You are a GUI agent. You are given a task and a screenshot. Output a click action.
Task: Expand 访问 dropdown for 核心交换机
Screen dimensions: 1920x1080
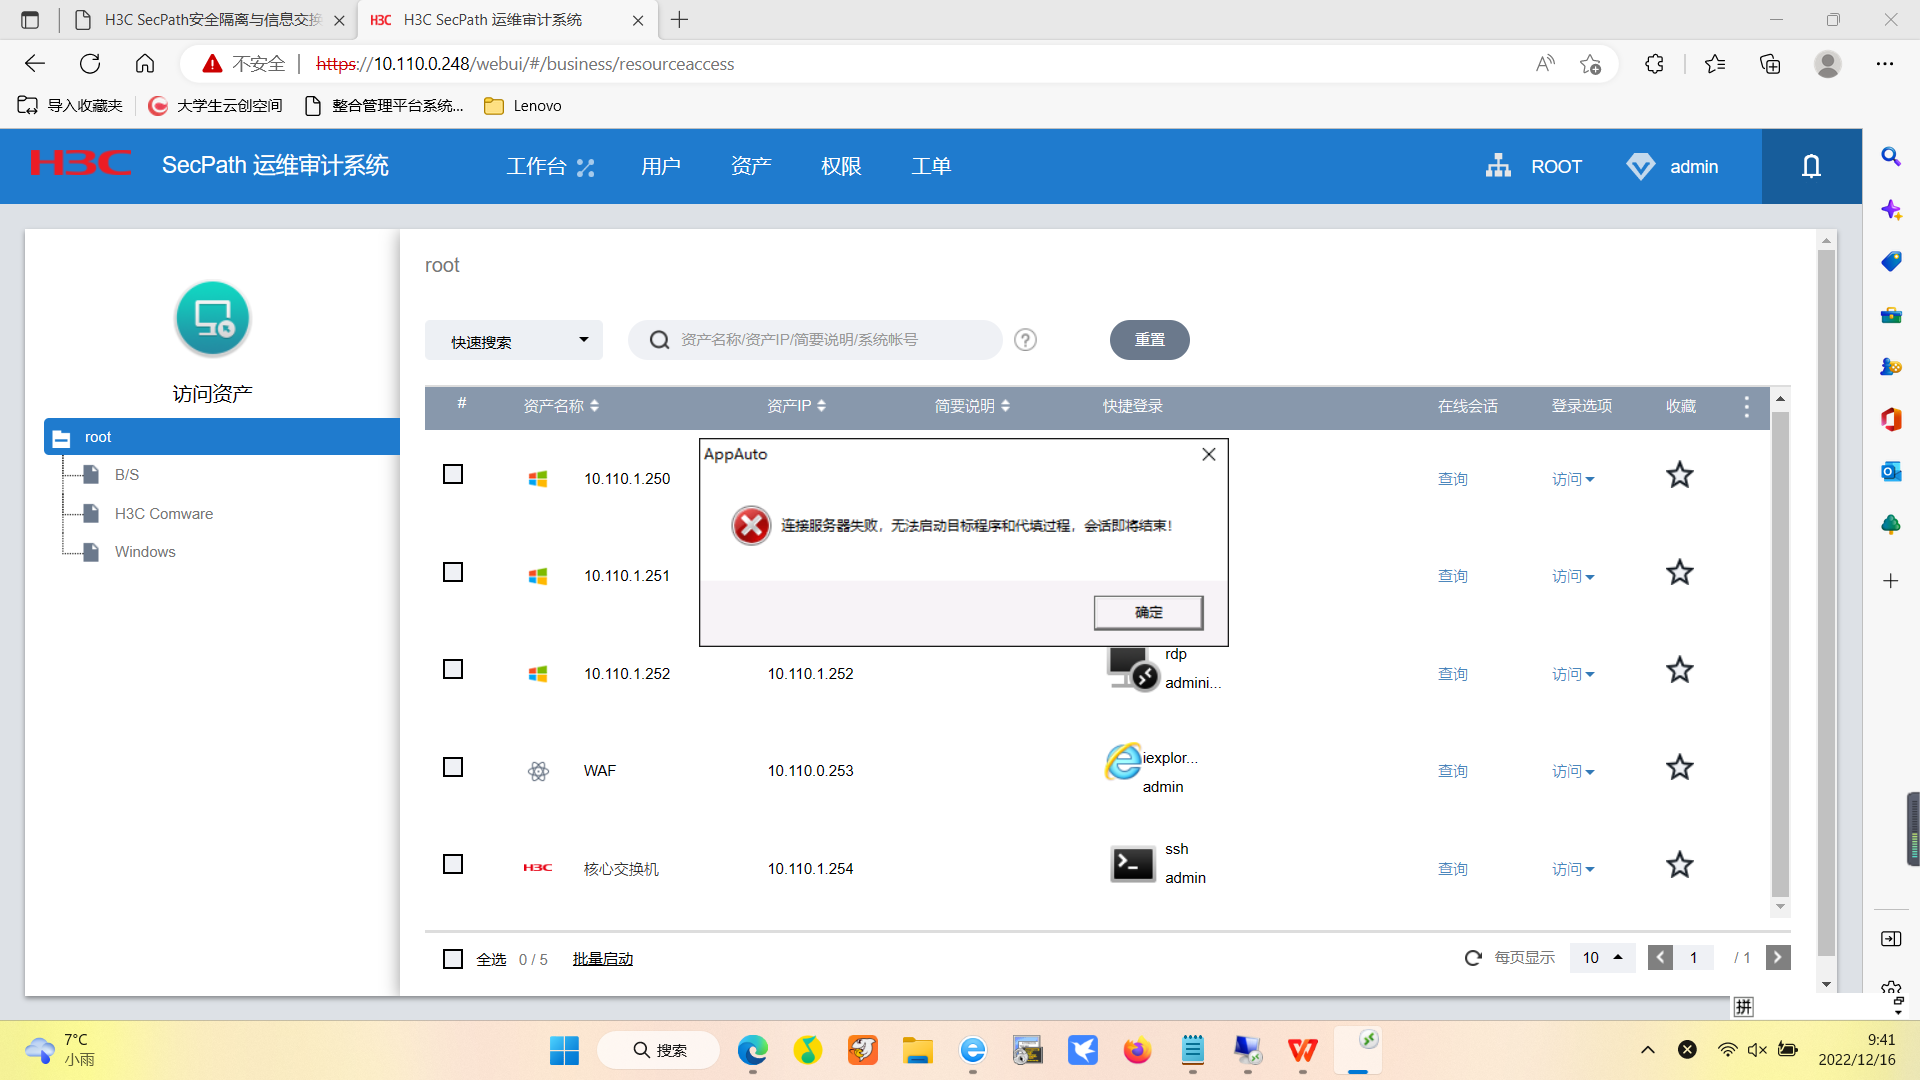[1573, 869]
